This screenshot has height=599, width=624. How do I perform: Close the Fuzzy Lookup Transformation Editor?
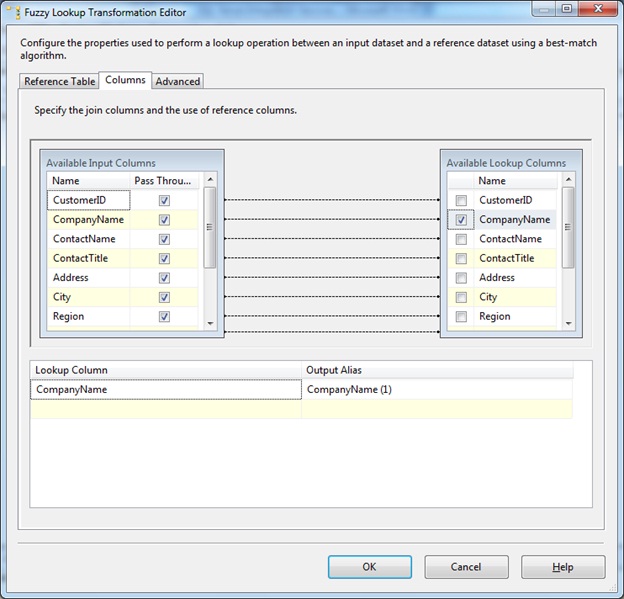[x=598, y=9]
